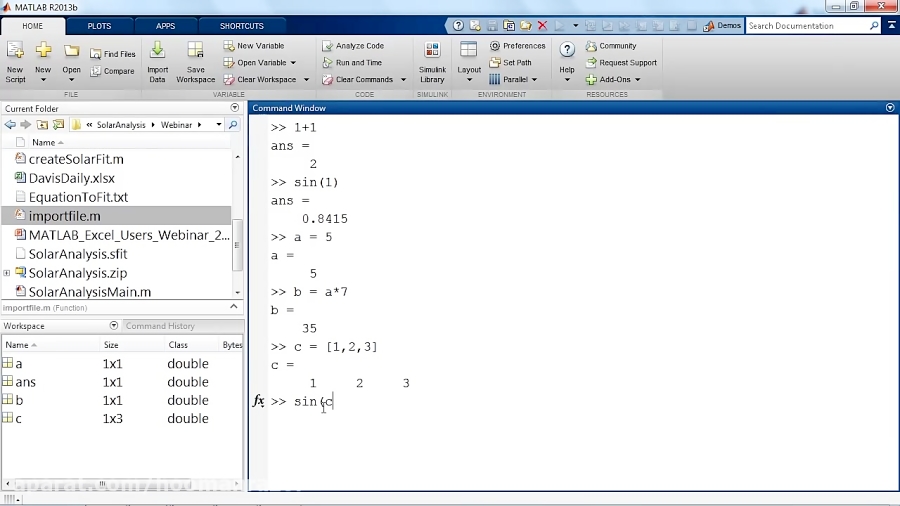Switch to the APPS tab
The height and width of the screenshot is (506, 900).
tap(165, 26)
